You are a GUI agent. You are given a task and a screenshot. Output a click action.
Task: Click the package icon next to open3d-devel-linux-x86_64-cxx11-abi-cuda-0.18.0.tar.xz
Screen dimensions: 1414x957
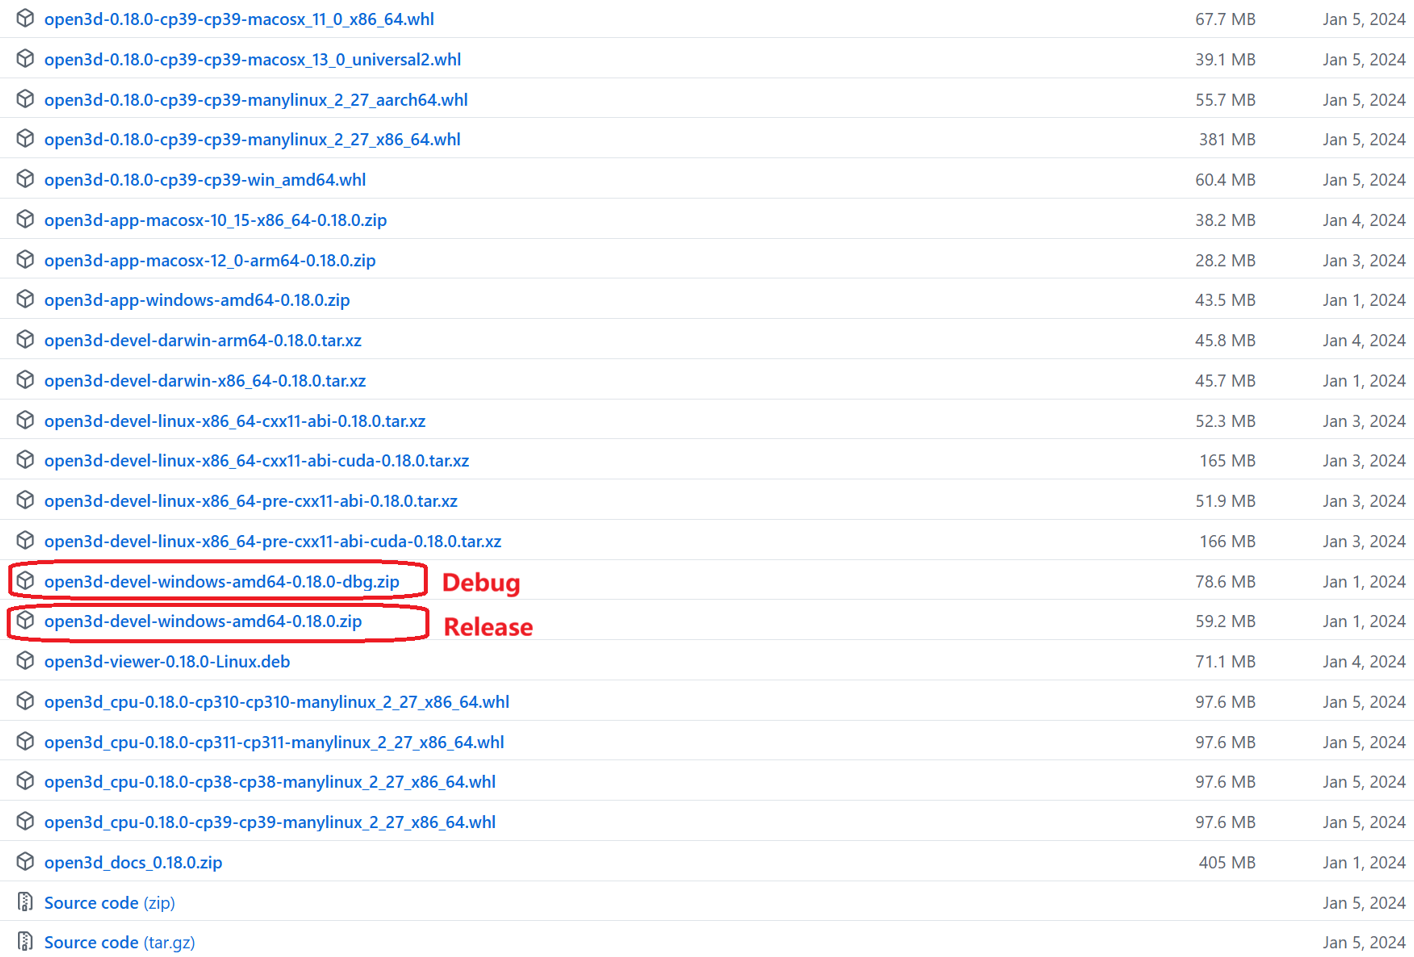click(x=25, y=460)
